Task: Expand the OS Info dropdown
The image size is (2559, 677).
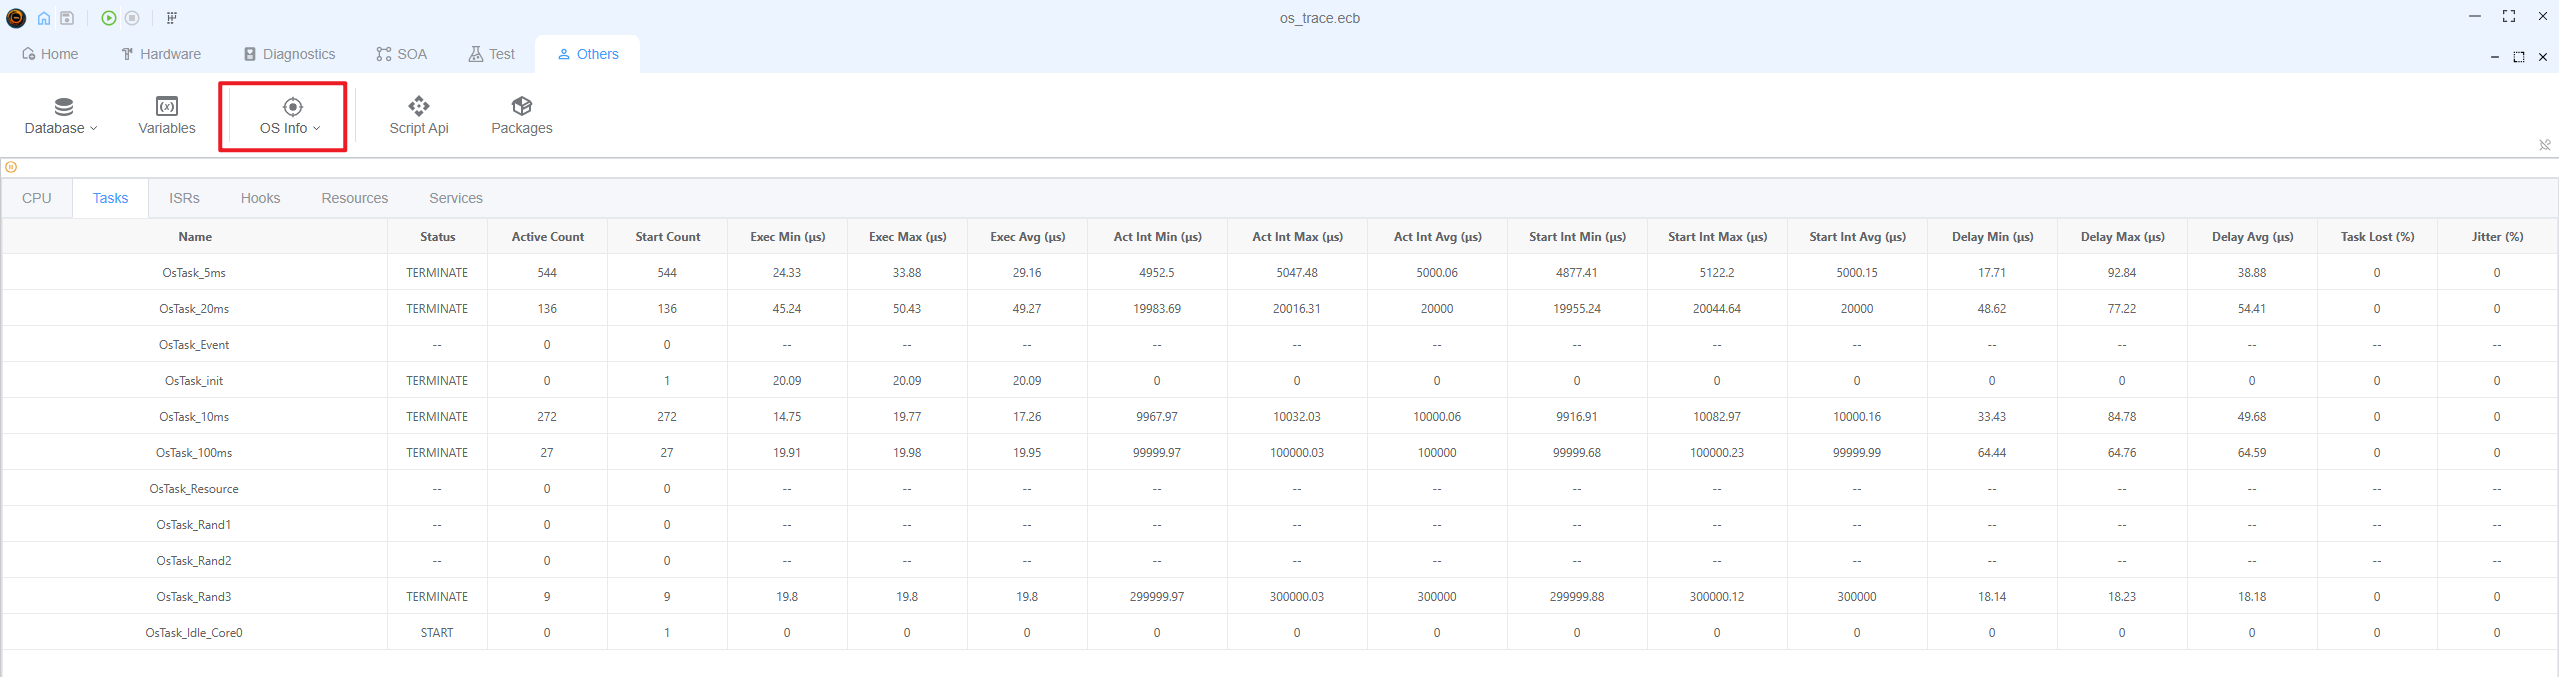Action: [290, 116]
